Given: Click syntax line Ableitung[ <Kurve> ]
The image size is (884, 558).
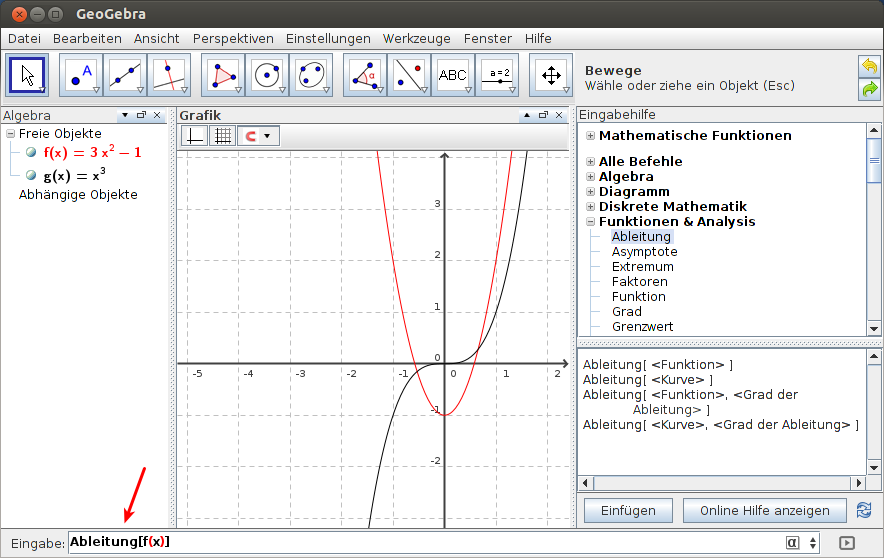Looking at the screenshot, I should pyautogui.click(x=648, y=380).
